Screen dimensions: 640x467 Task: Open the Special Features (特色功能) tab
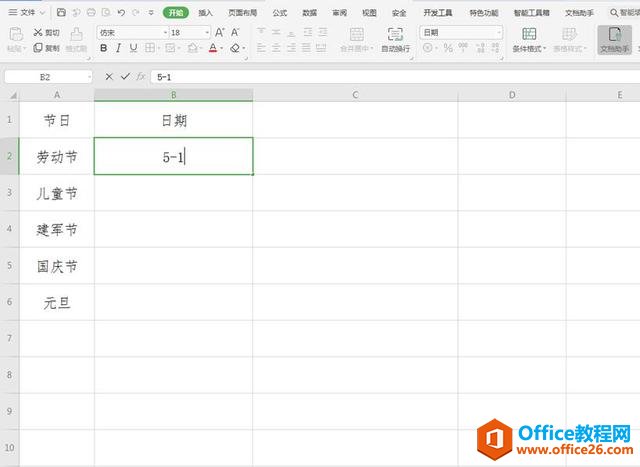(x=484, y=13)
